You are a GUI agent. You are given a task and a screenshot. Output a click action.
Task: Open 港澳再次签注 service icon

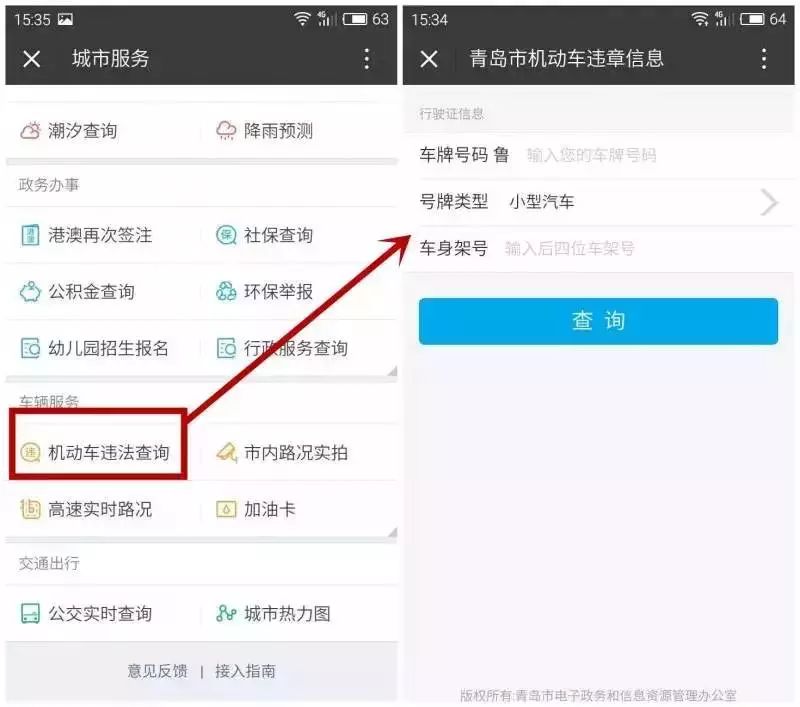pos(30,235)
